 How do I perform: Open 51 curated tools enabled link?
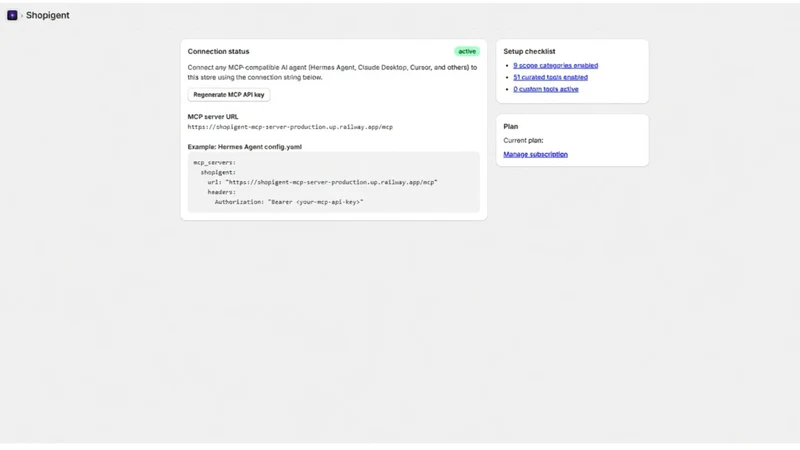(x=551, y=77)
